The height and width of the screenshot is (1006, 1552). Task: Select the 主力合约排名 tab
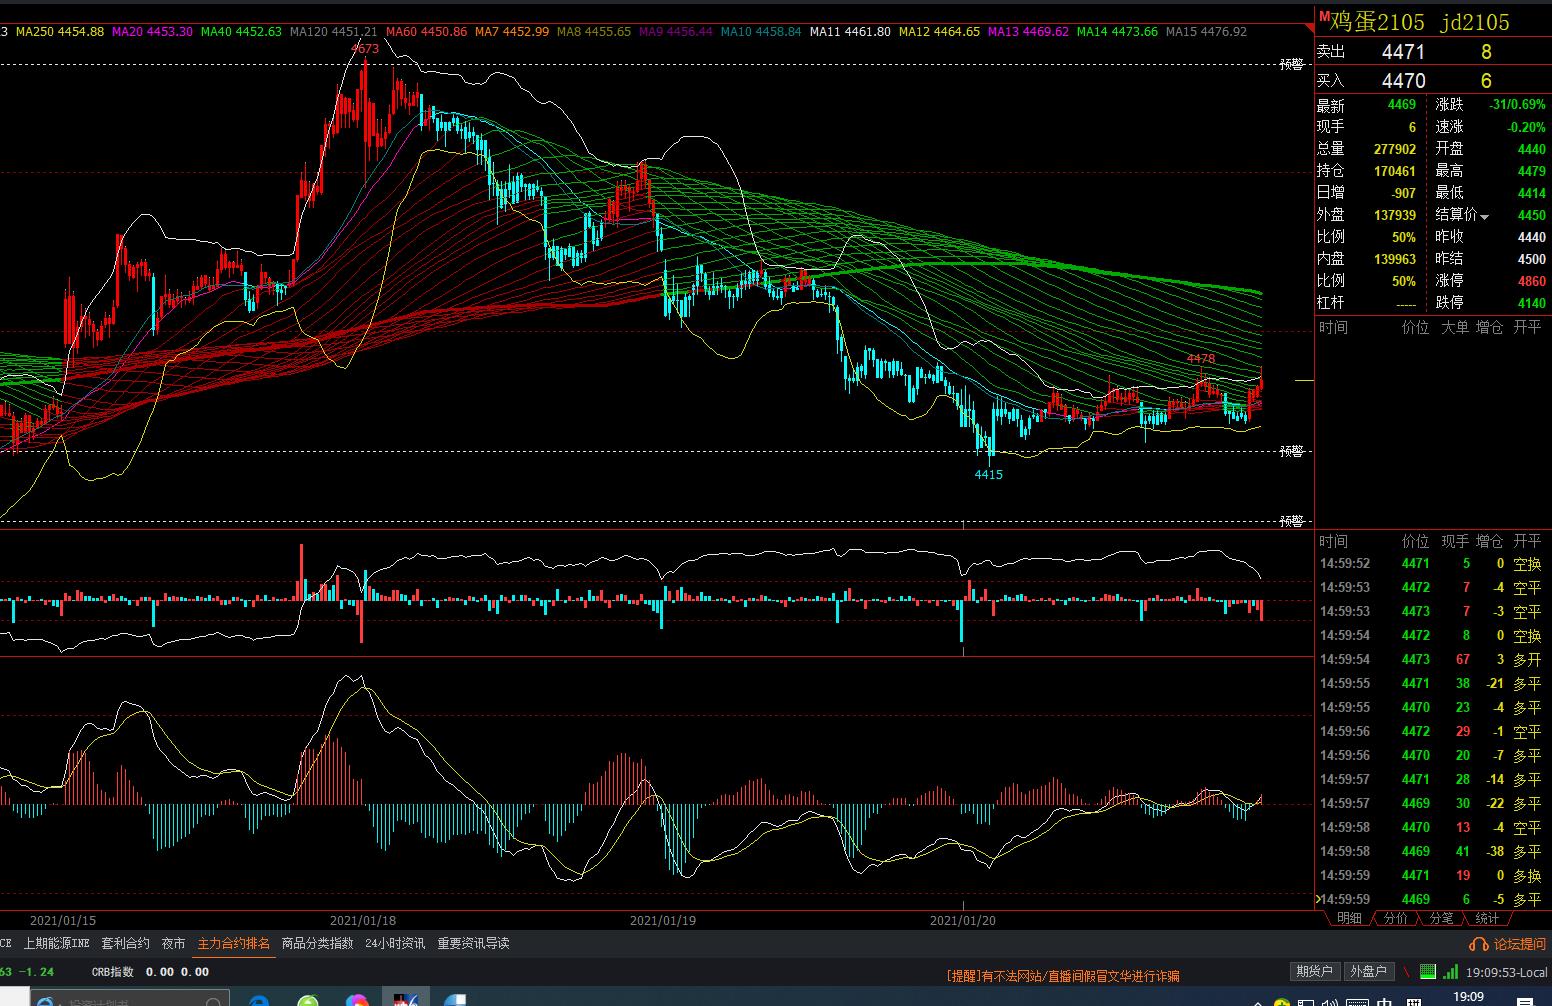234,943
